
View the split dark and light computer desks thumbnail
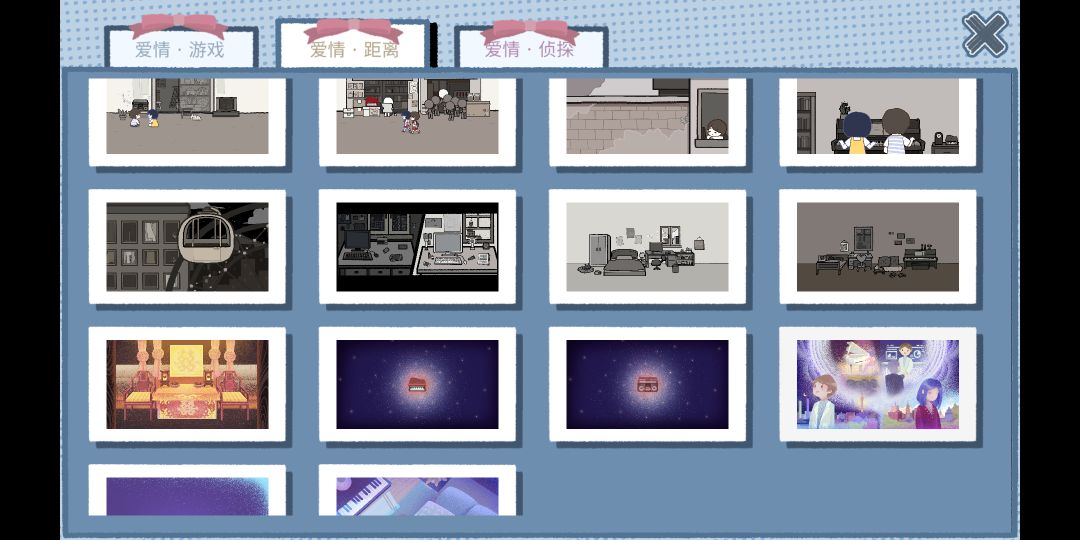(417, 247)
